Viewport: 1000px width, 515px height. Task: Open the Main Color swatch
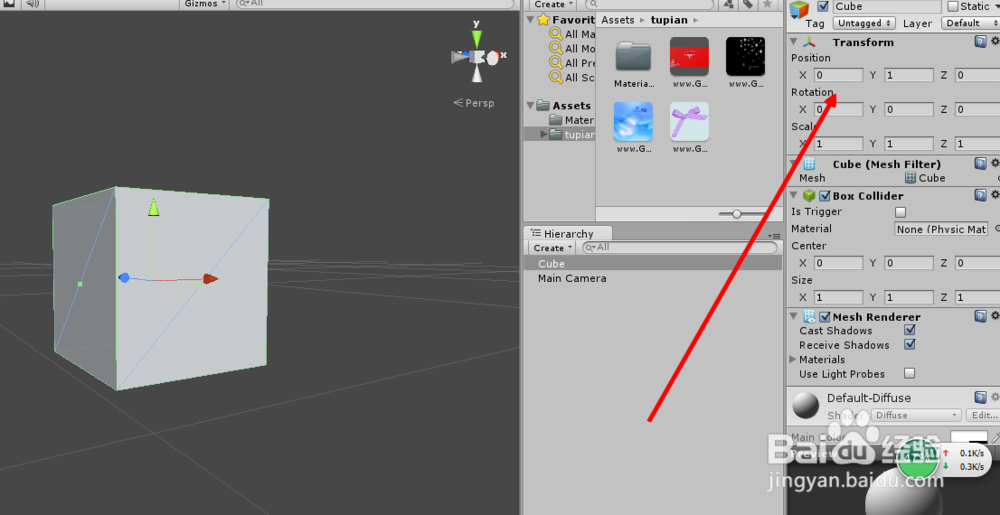(x=969, y=437)
